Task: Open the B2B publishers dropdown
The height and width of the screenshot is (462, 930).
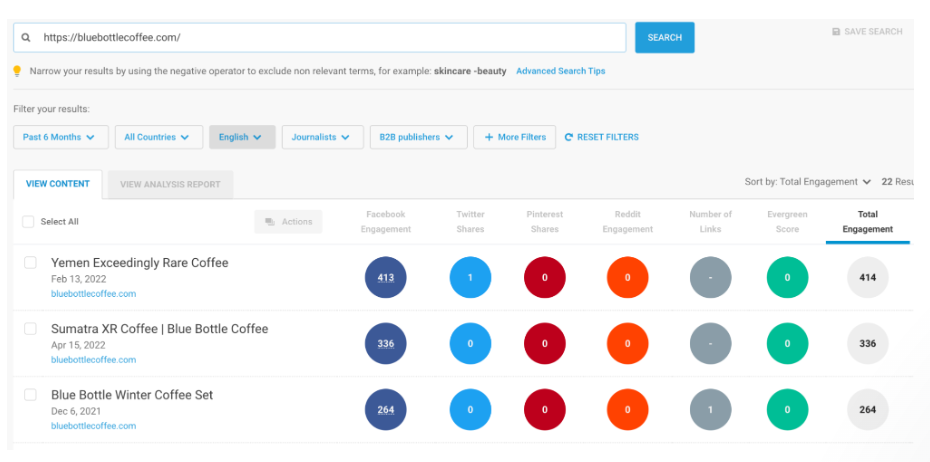Action: point(419,137)
